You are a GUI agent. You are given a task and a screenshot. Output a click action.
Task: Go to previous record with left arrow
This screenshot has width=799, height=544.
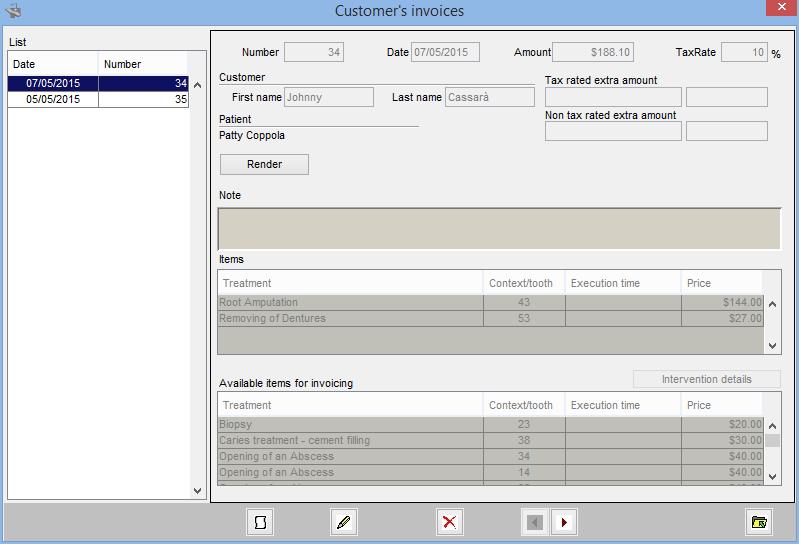[535, 522]
